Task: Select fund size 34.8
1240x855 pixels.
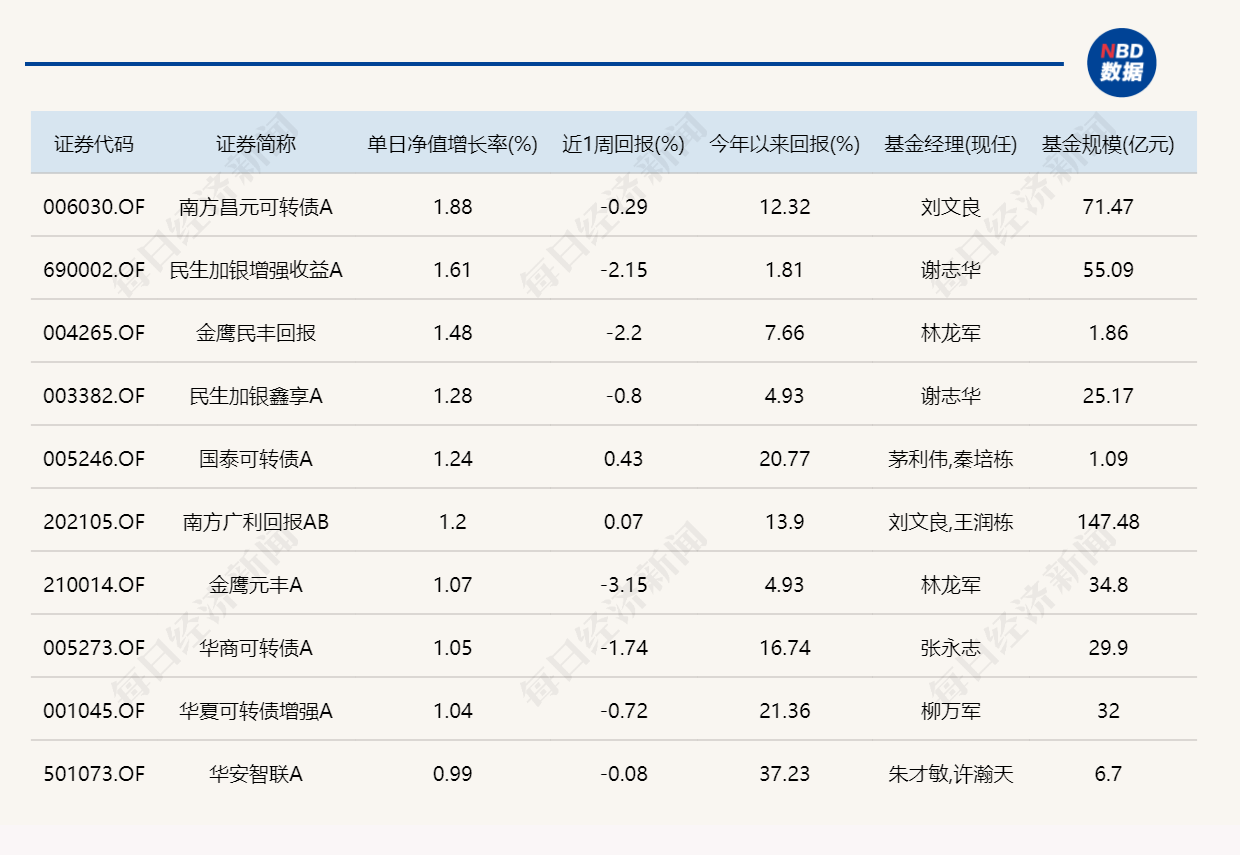Action: click(x=1108, y=585)
